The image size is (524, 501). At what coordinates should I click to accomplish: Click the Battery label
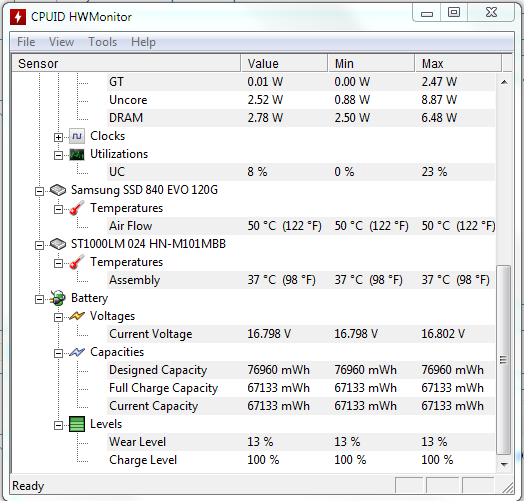89,298
